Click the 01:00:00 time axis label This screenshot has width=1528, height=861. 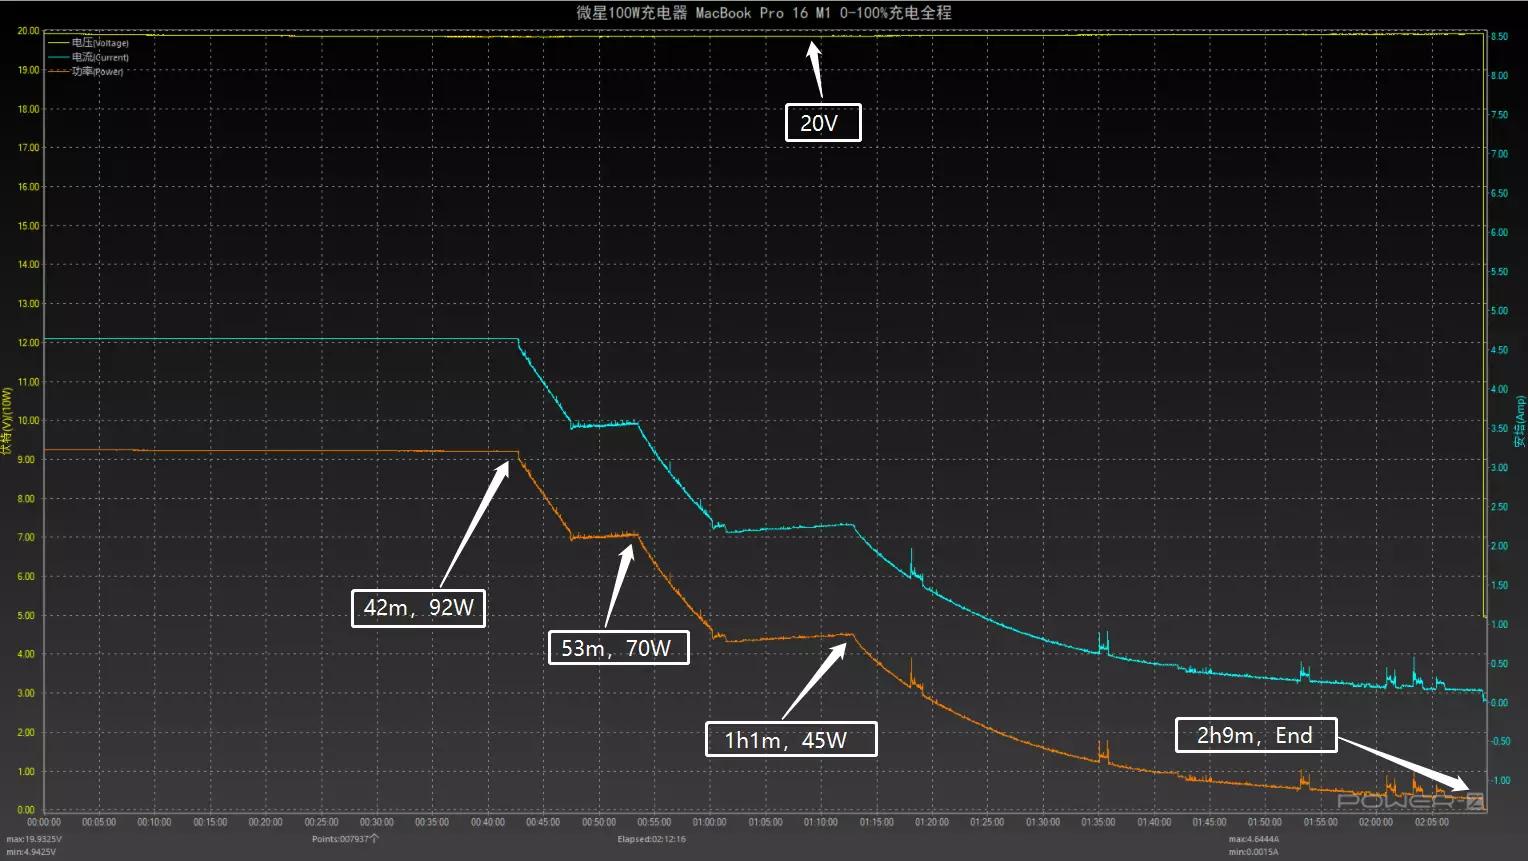pyautogui.click(x=710, y=822)
